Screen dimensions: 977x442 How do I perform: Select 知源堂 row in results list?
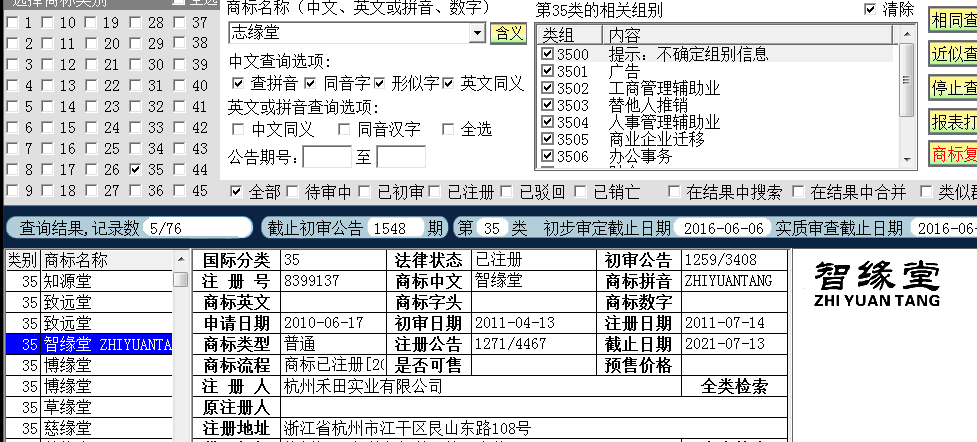click(x=88, y=281)
